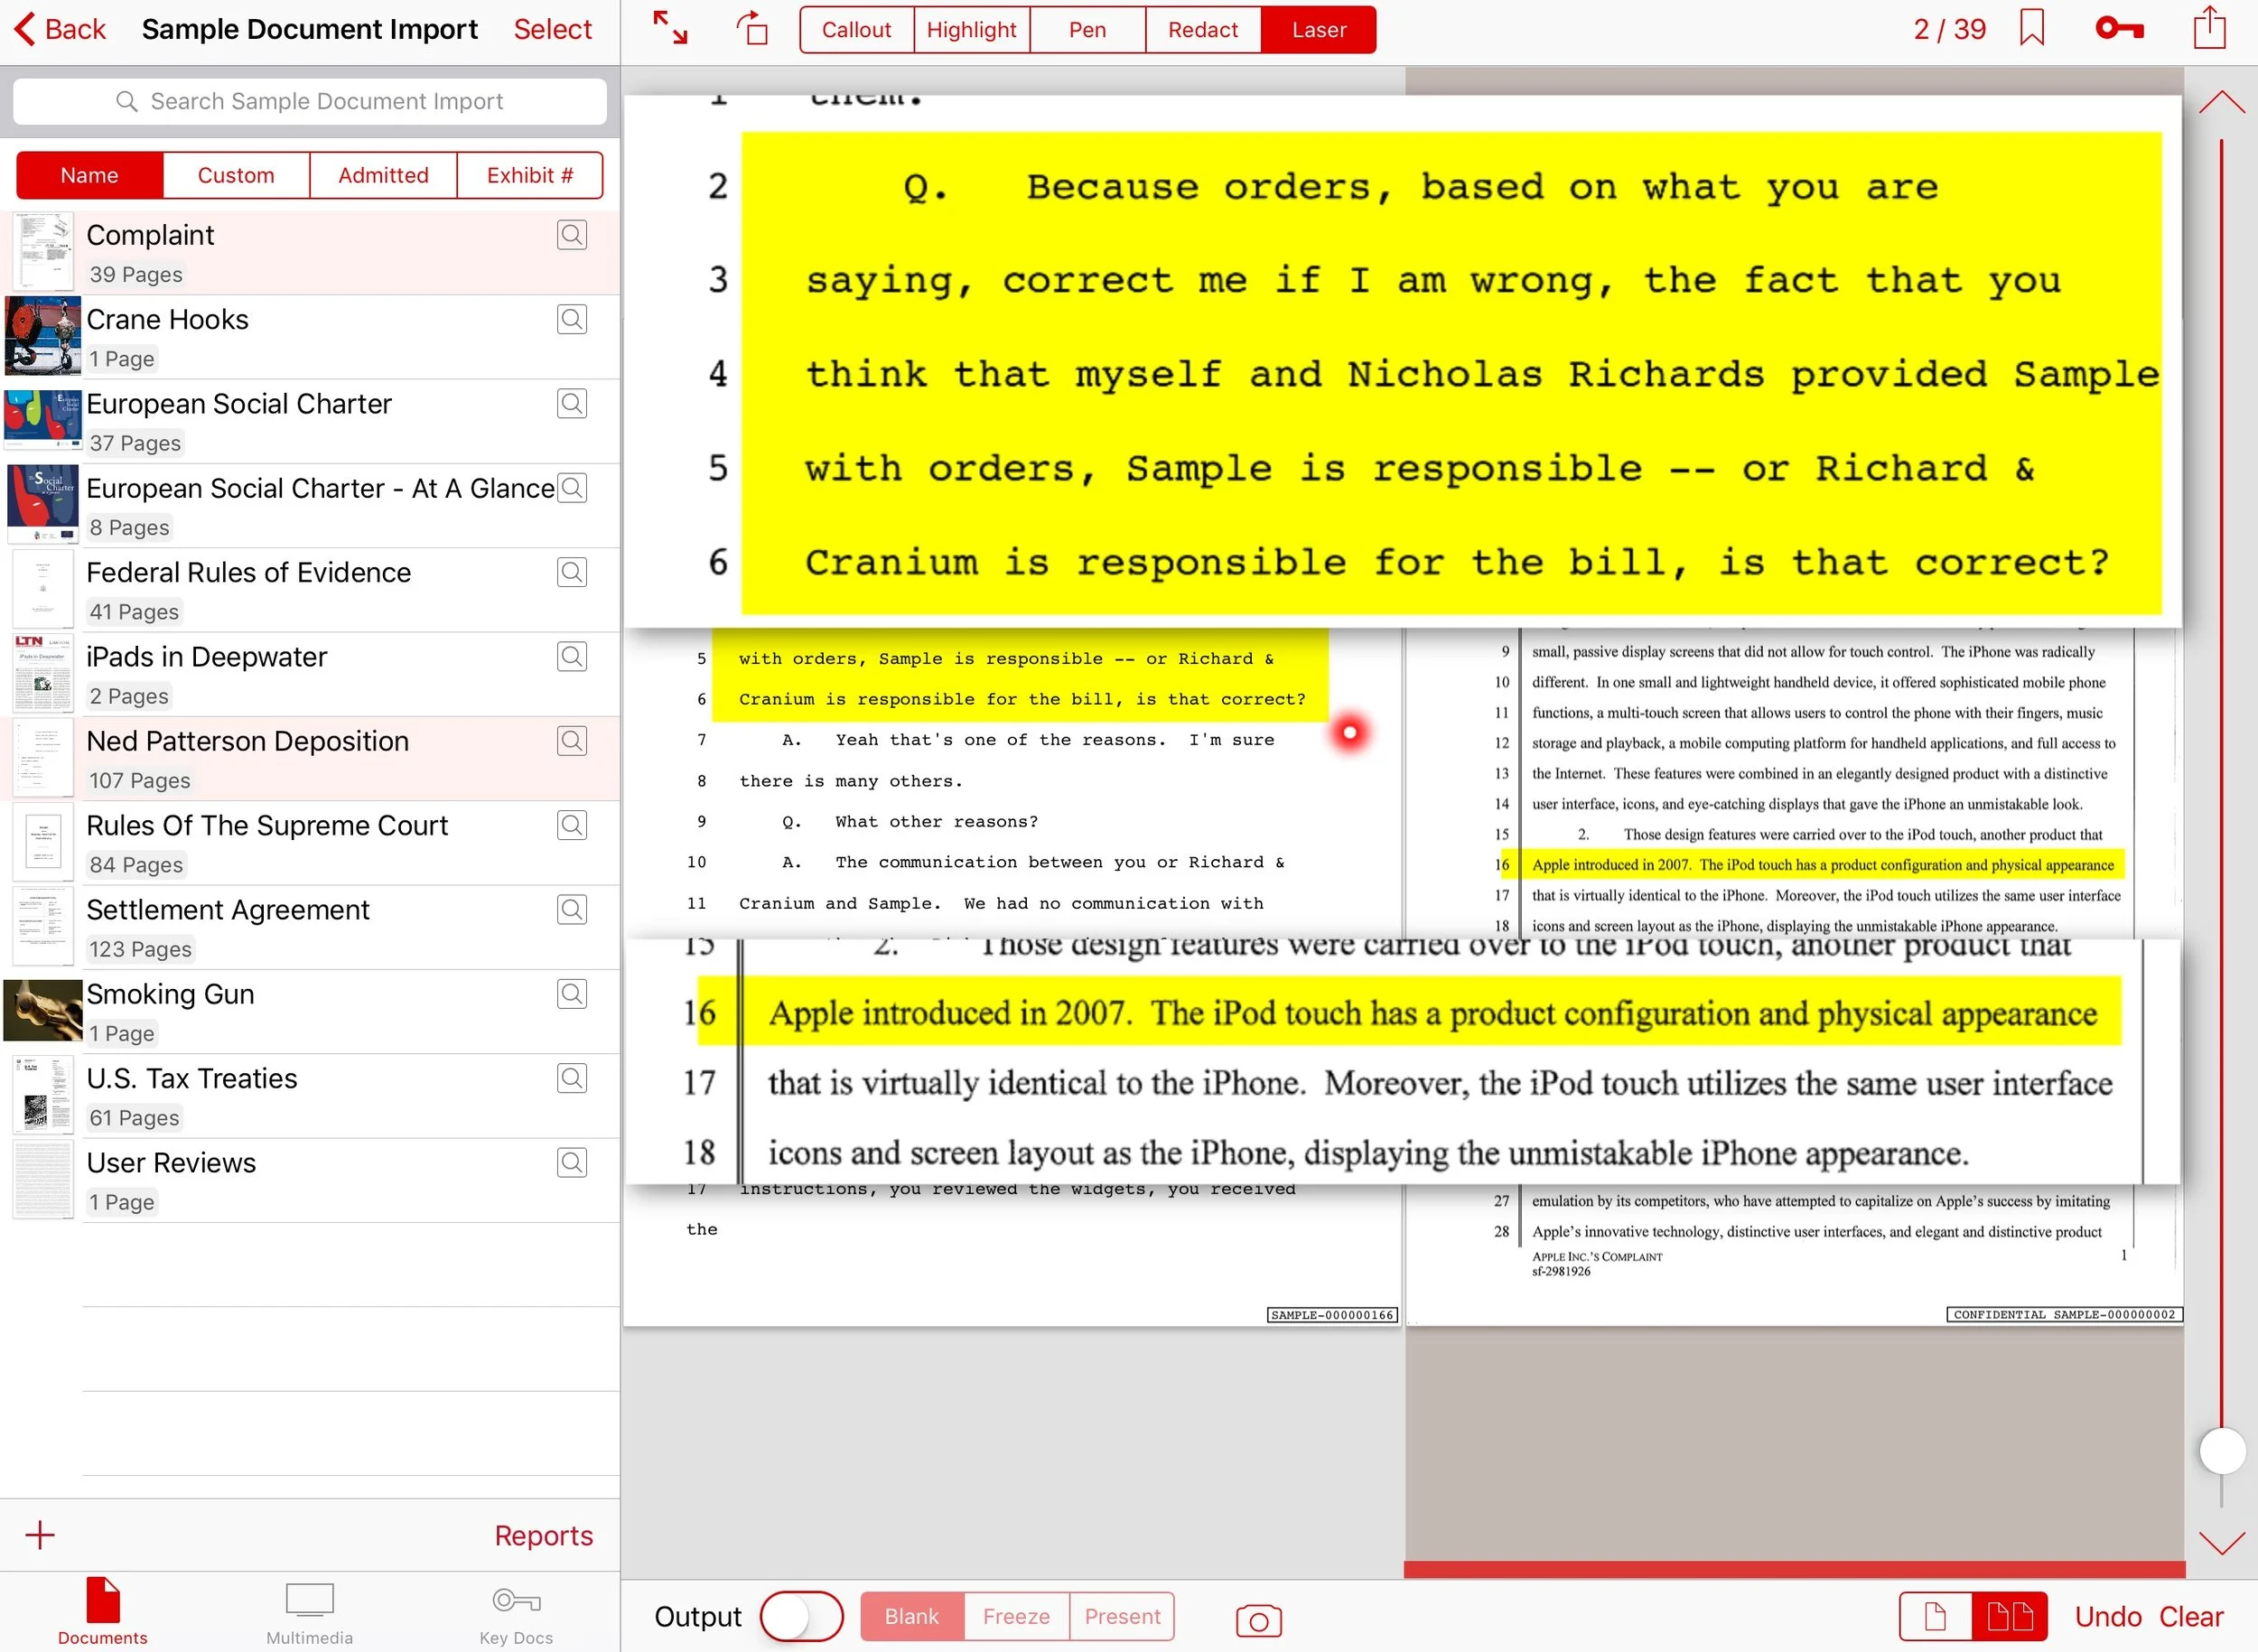The width and height of the screenshot is (2258, 1652).
Task: Tap the Search Sample Document Import field
Action: pos(310,101)
